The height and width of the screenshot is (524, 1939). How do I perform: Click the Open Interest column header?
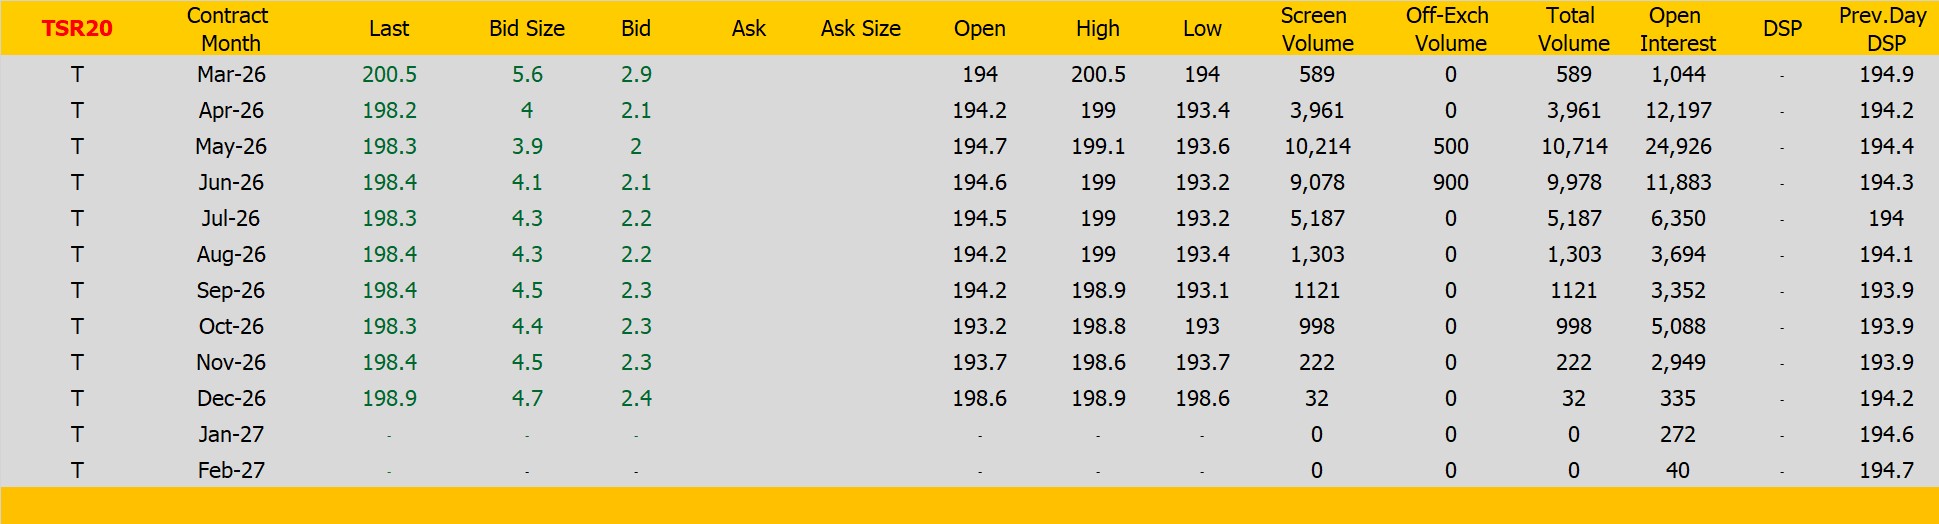1677,29
